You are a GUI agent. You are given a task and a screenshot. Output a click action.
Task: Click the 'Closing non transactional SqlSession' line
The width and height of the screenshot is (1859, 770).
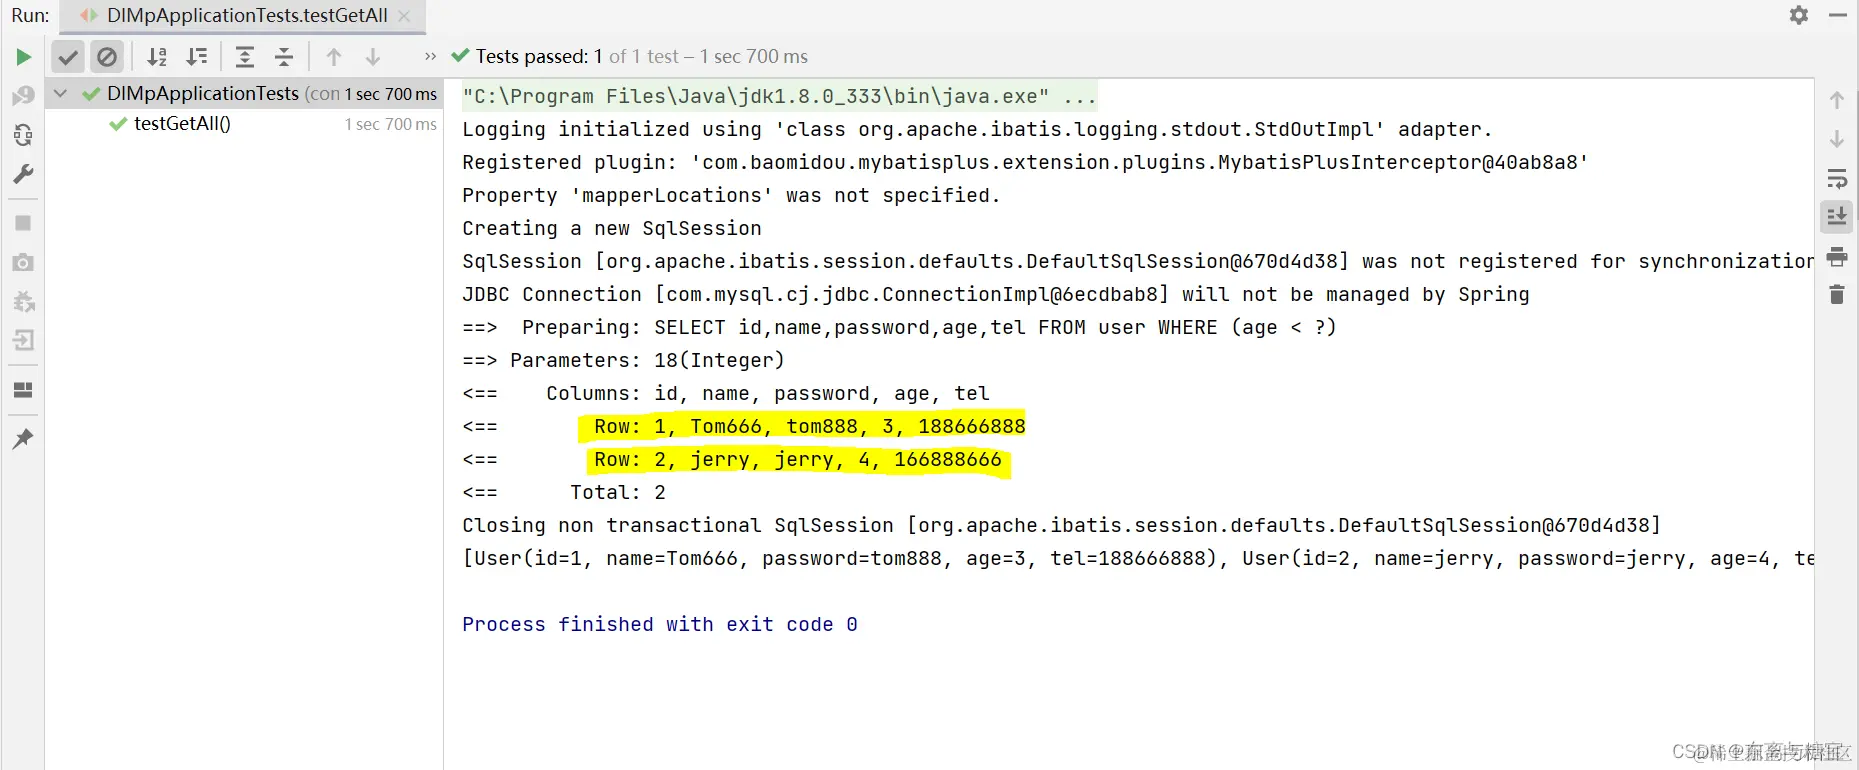tap(1061, 526)
